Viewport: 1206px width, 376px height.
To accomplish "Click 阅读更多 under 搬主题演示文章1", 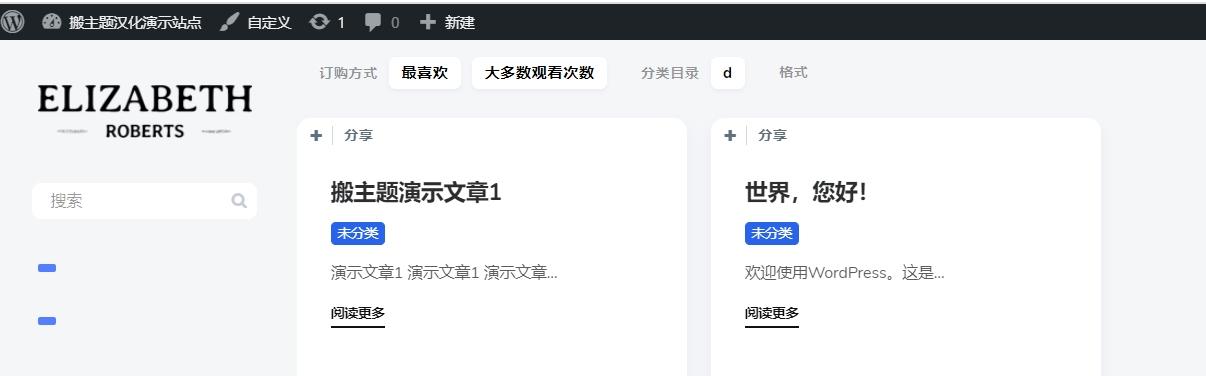I will (x=358, y=314).
